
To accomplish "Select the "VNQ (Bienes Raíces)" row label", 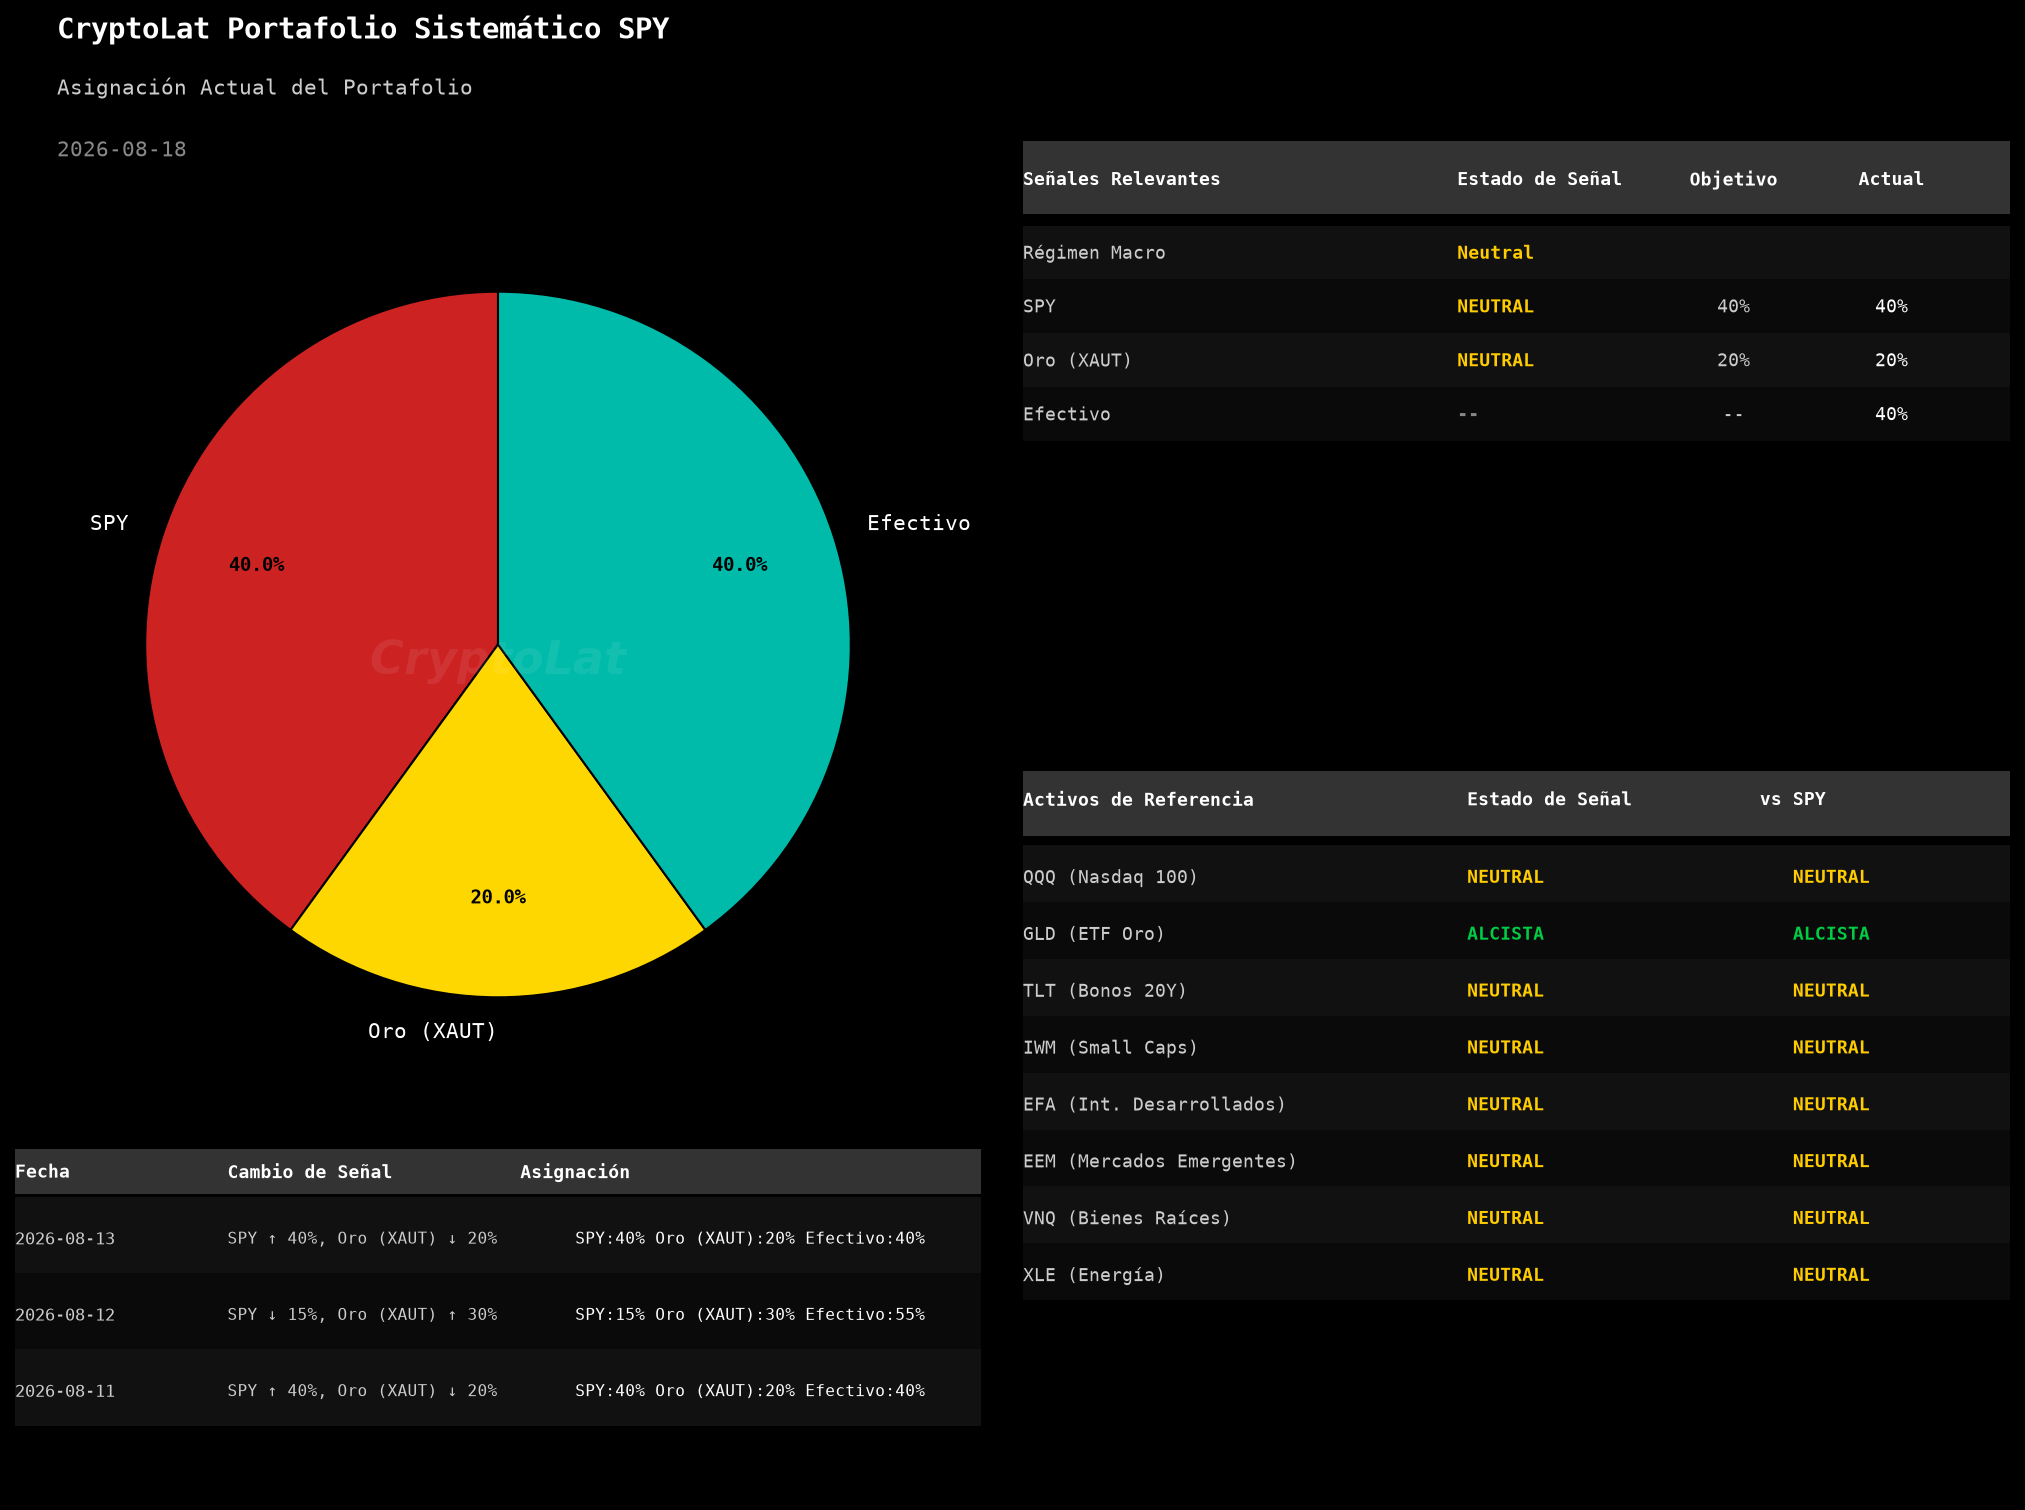I will tap(1127, 1219).
